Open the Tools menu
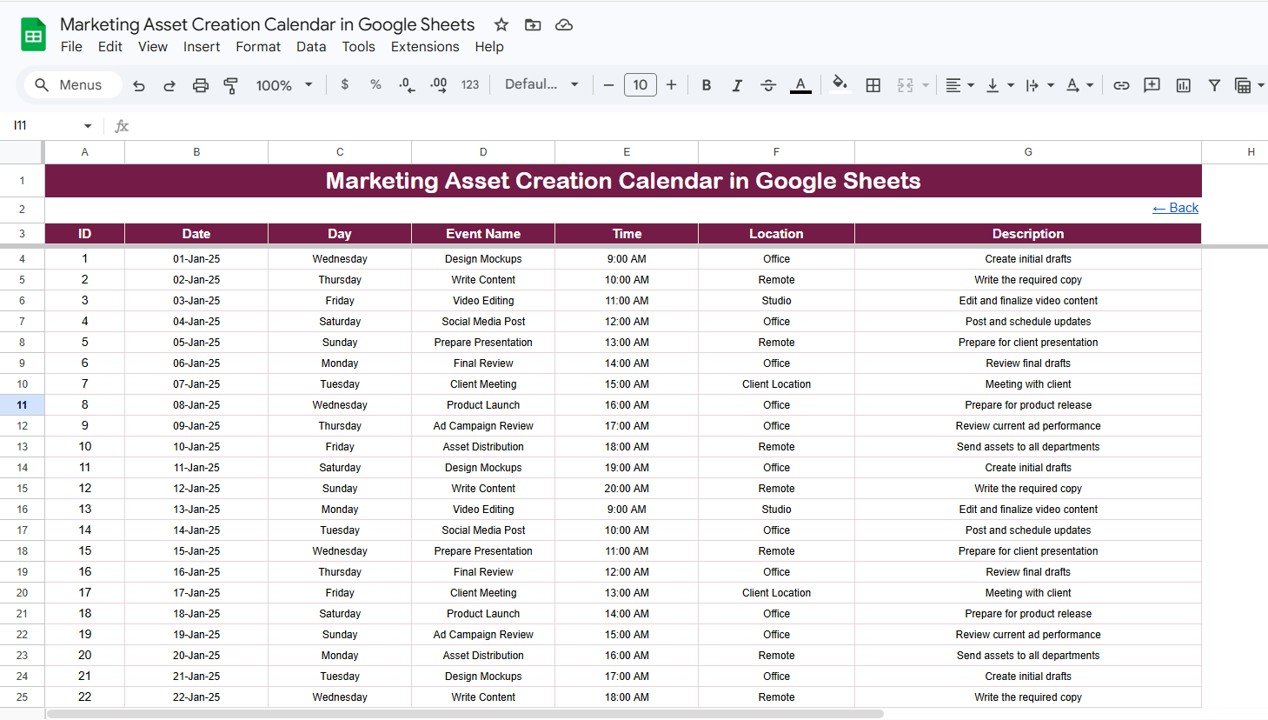 coord(359,46)
